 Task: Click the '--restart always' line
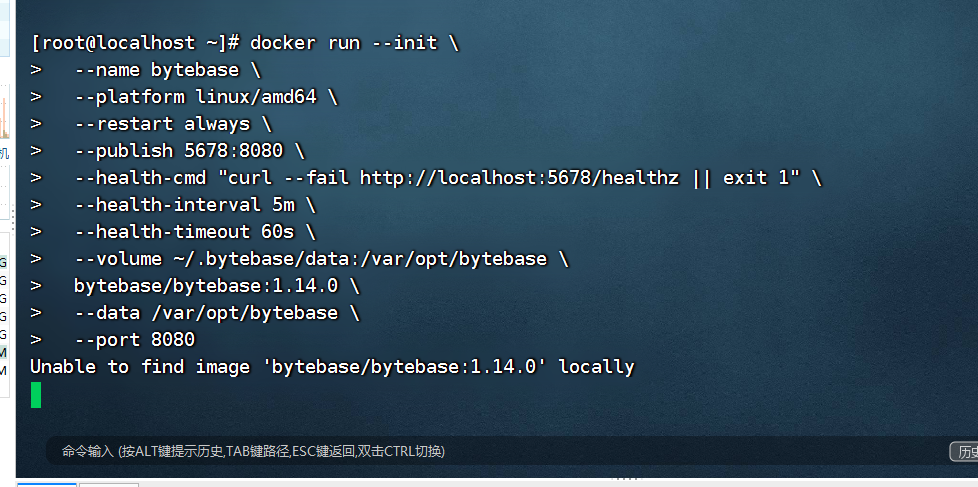[x=151, y=123]
